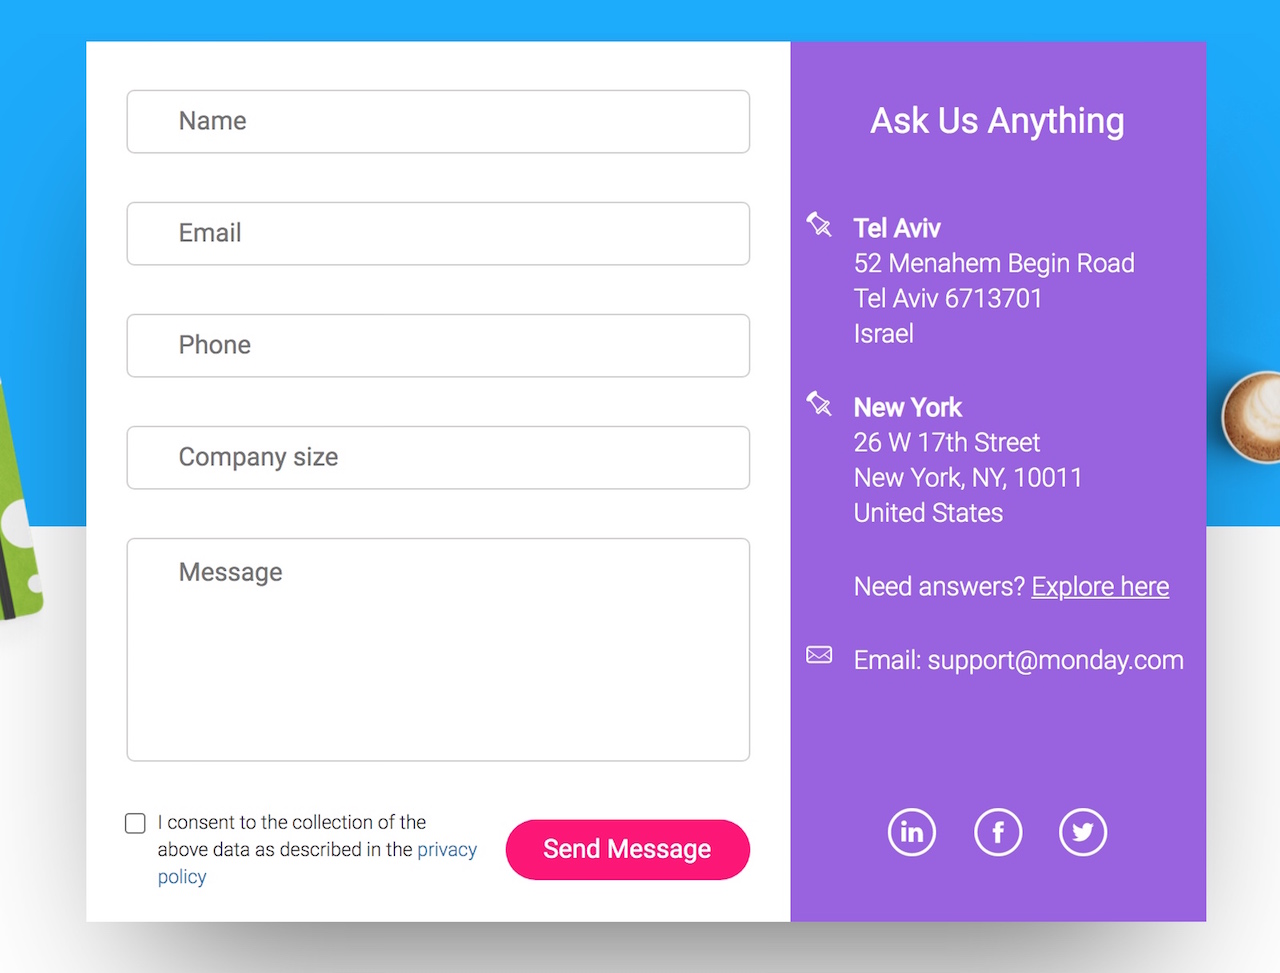Open the Twitter social icon
1280x973 pixels.
tap(1083, 832)
